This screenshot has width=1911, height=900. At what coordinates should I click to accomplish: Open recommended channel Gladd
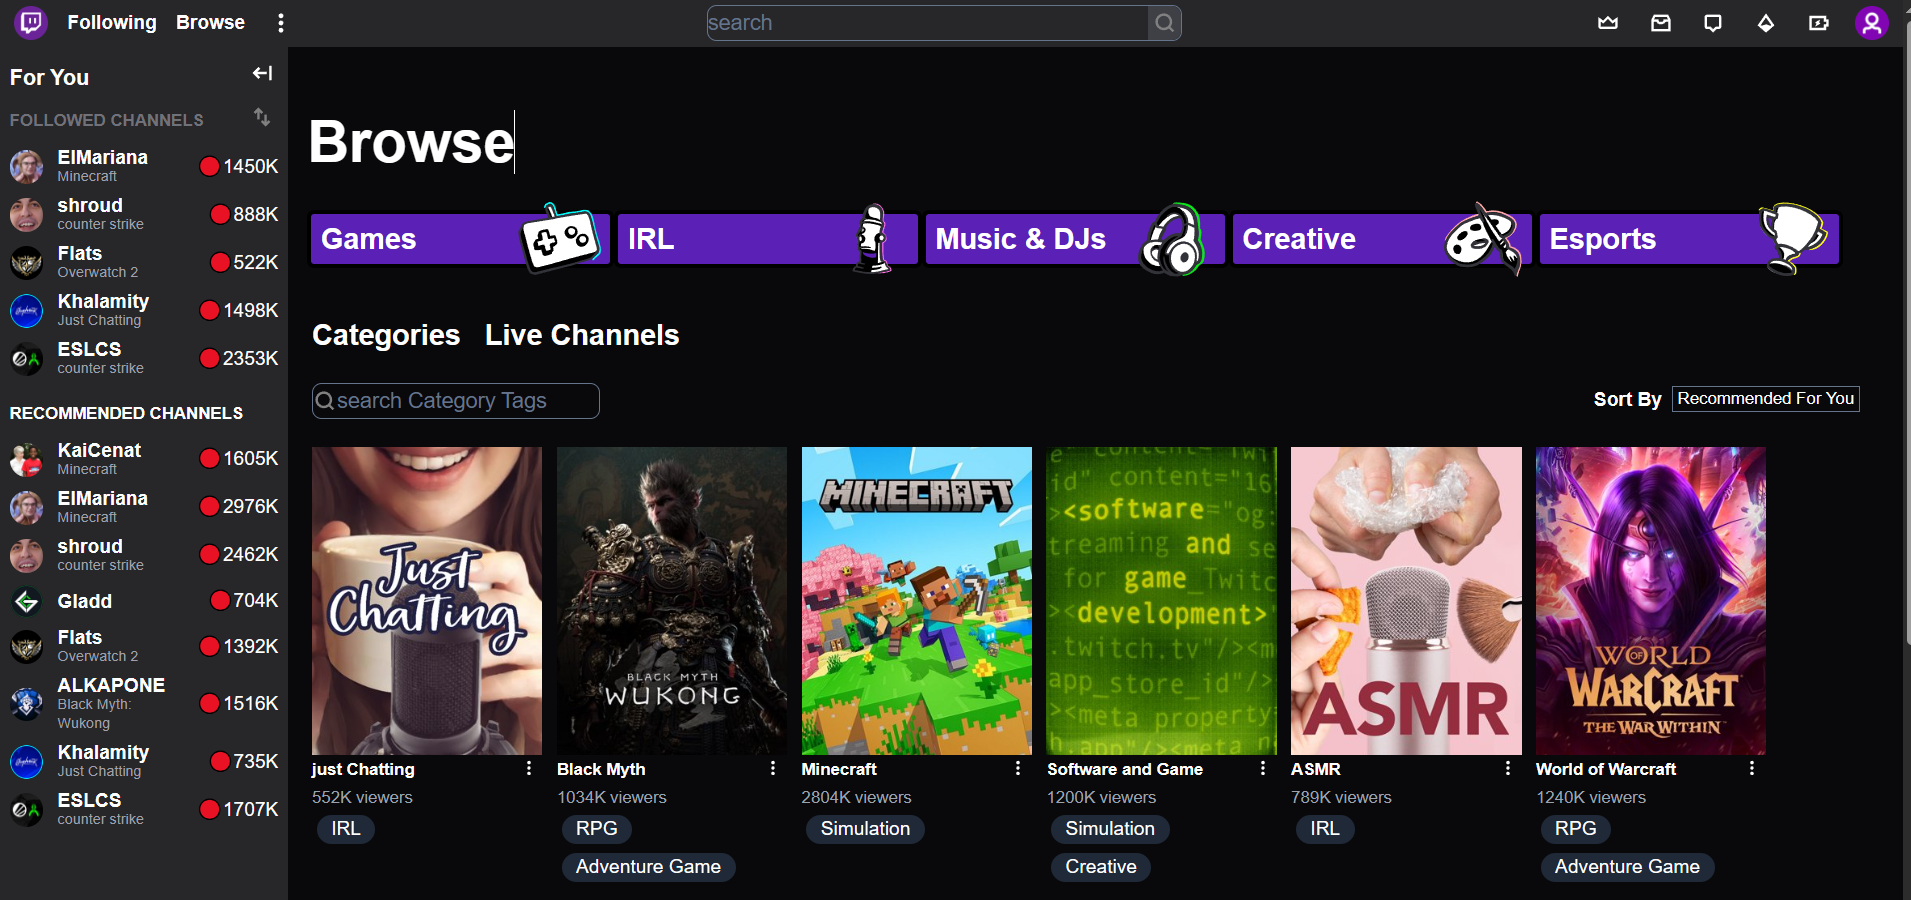(x=144, y=601)
